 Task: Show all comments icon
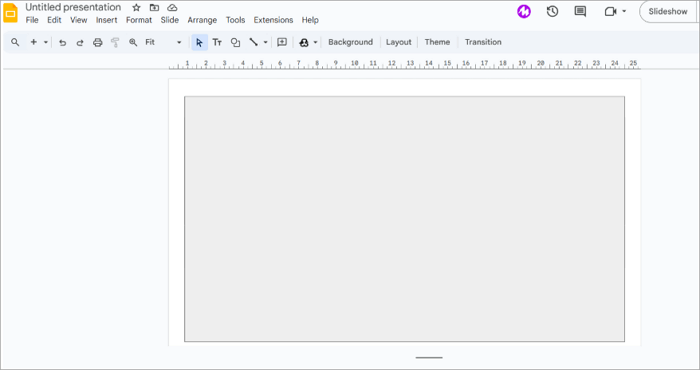580,12
